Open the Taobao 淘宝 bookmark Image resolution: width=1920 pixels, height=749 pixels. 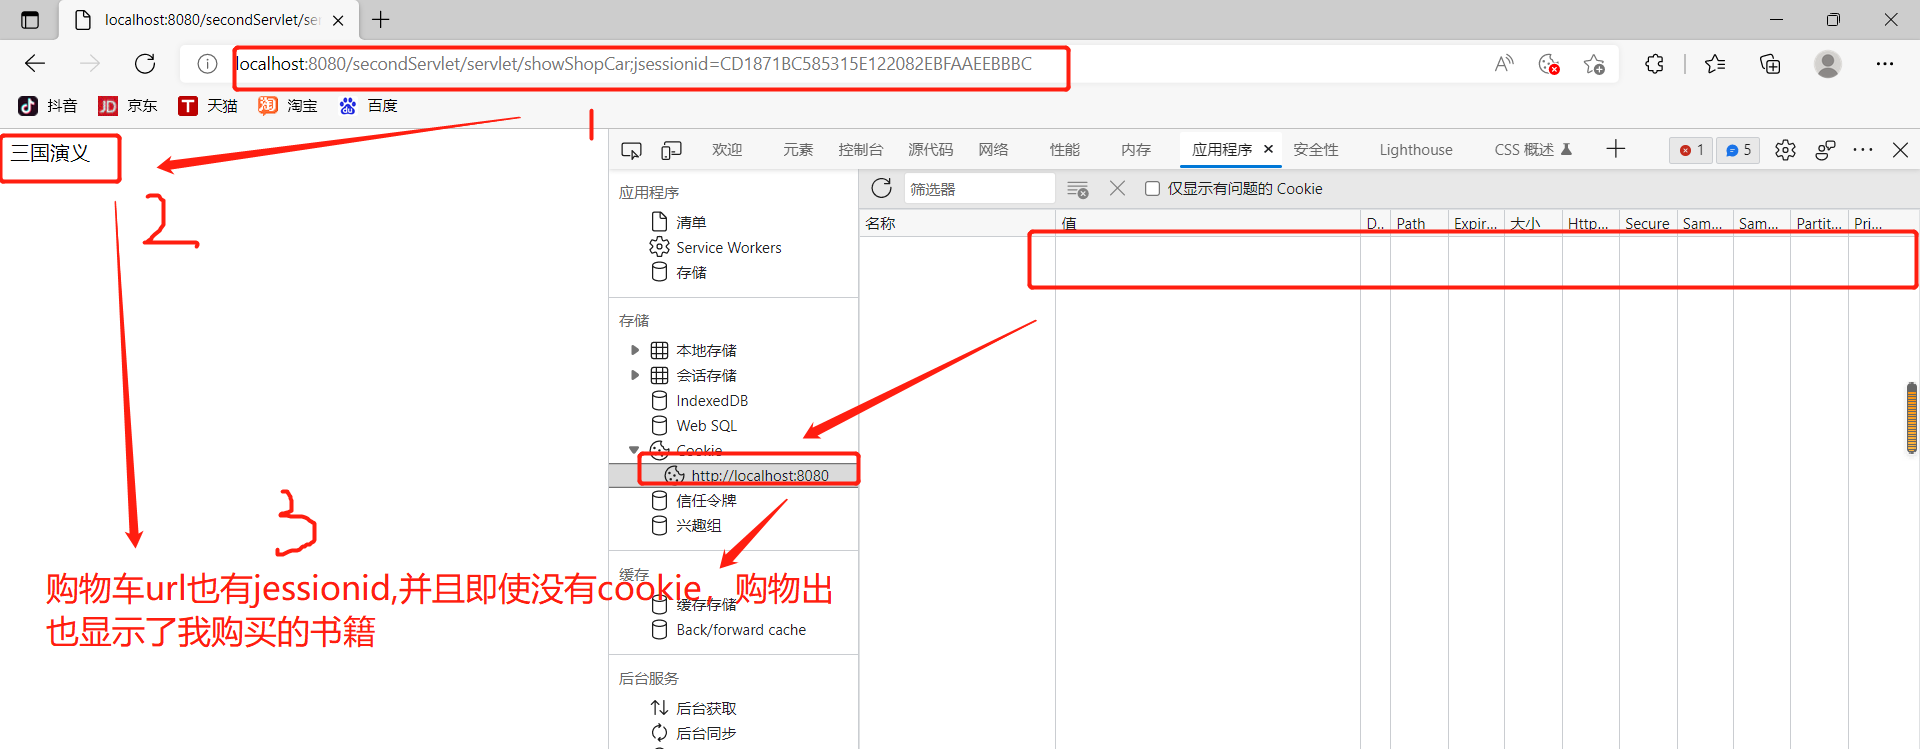[287, 106]
